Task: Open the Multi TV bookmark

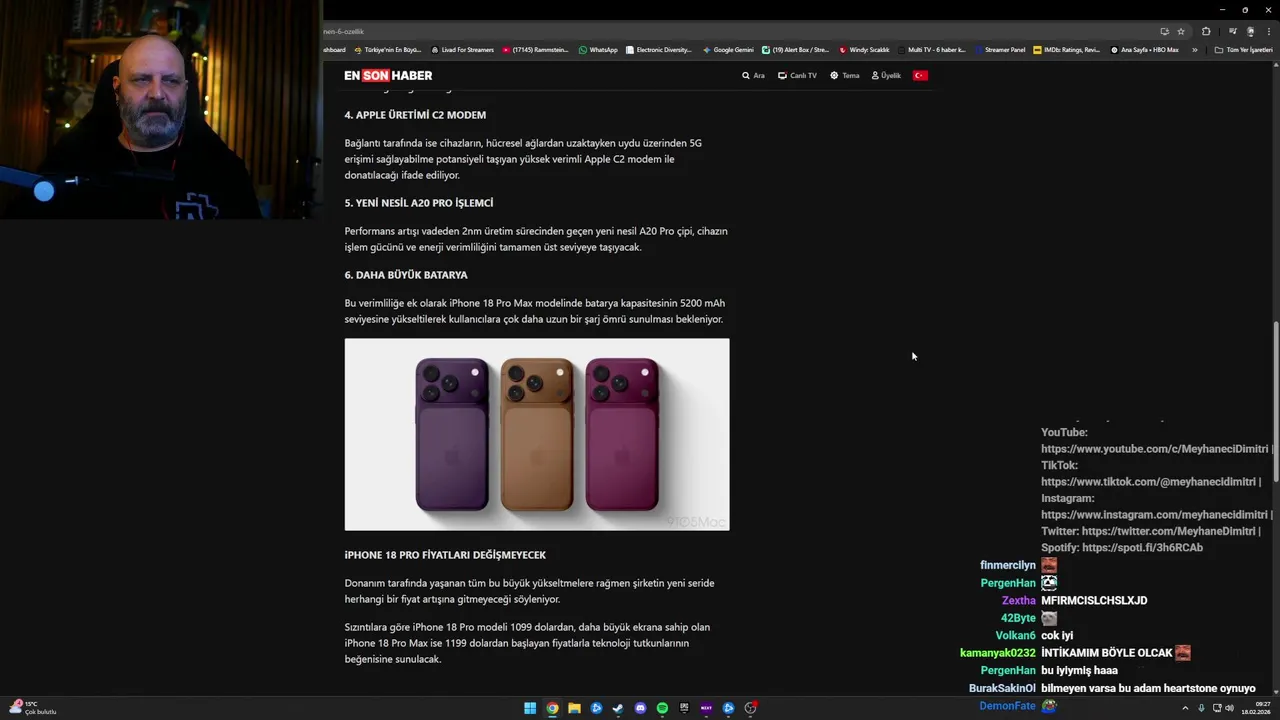Action: [x=932, y=50]
